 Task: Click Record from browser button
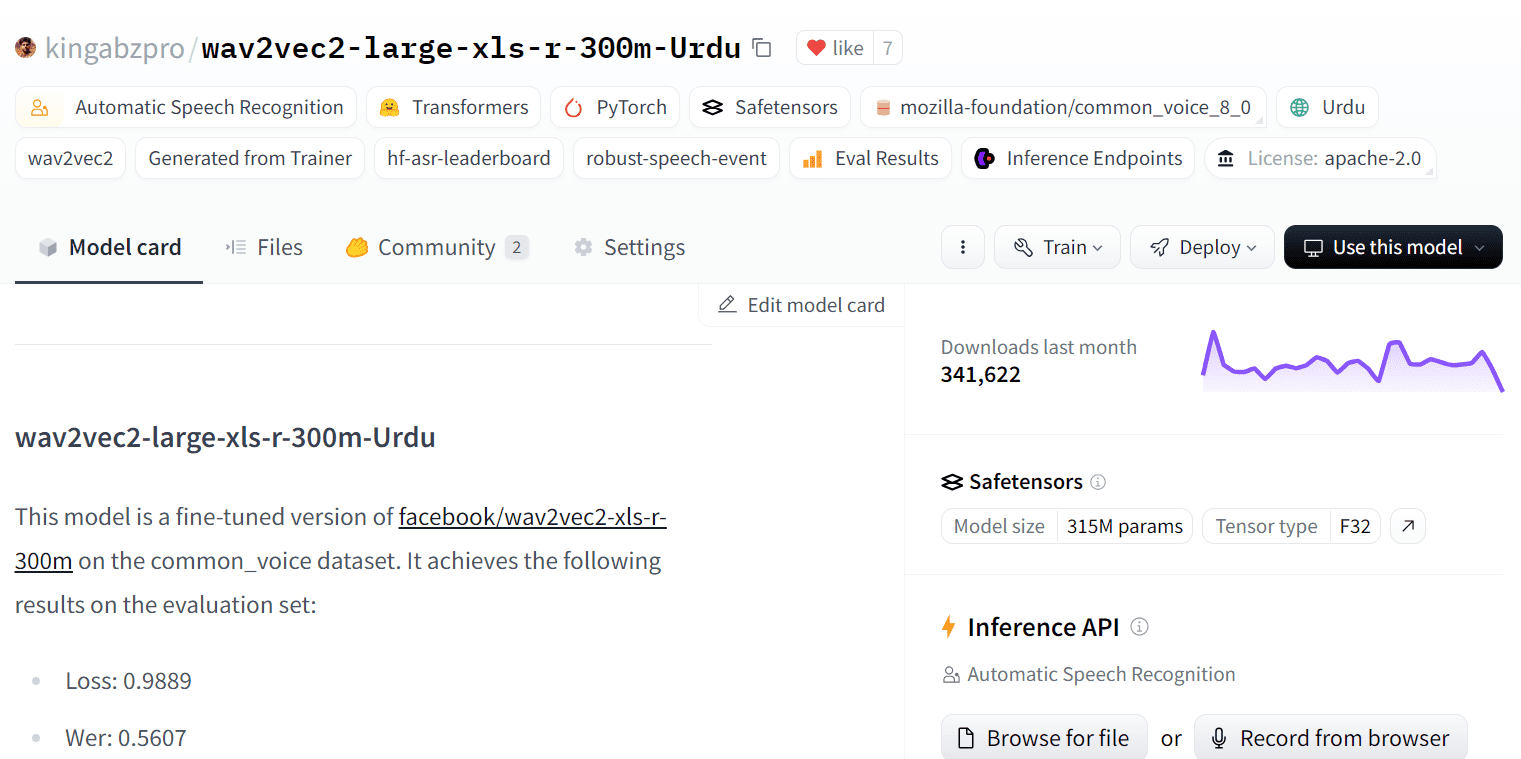pyautogui.click(x=1330, y=738)
